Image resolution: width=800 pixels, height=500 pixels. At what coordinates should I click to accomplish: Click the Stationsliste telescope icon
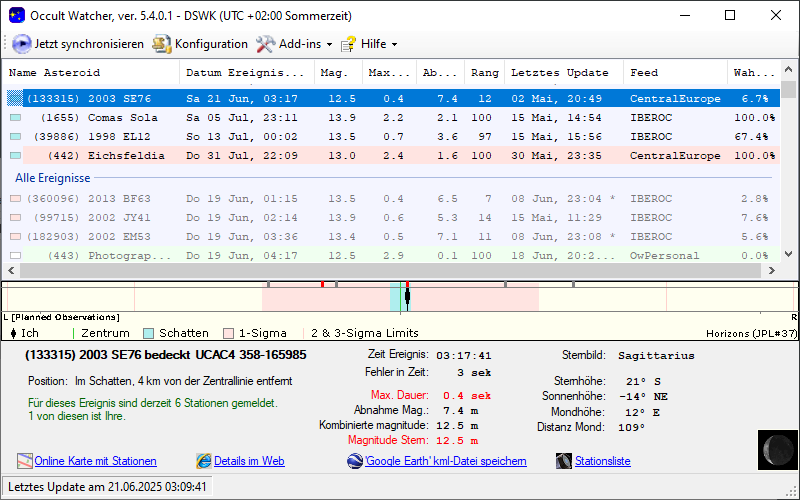click(x=565, y=461)
